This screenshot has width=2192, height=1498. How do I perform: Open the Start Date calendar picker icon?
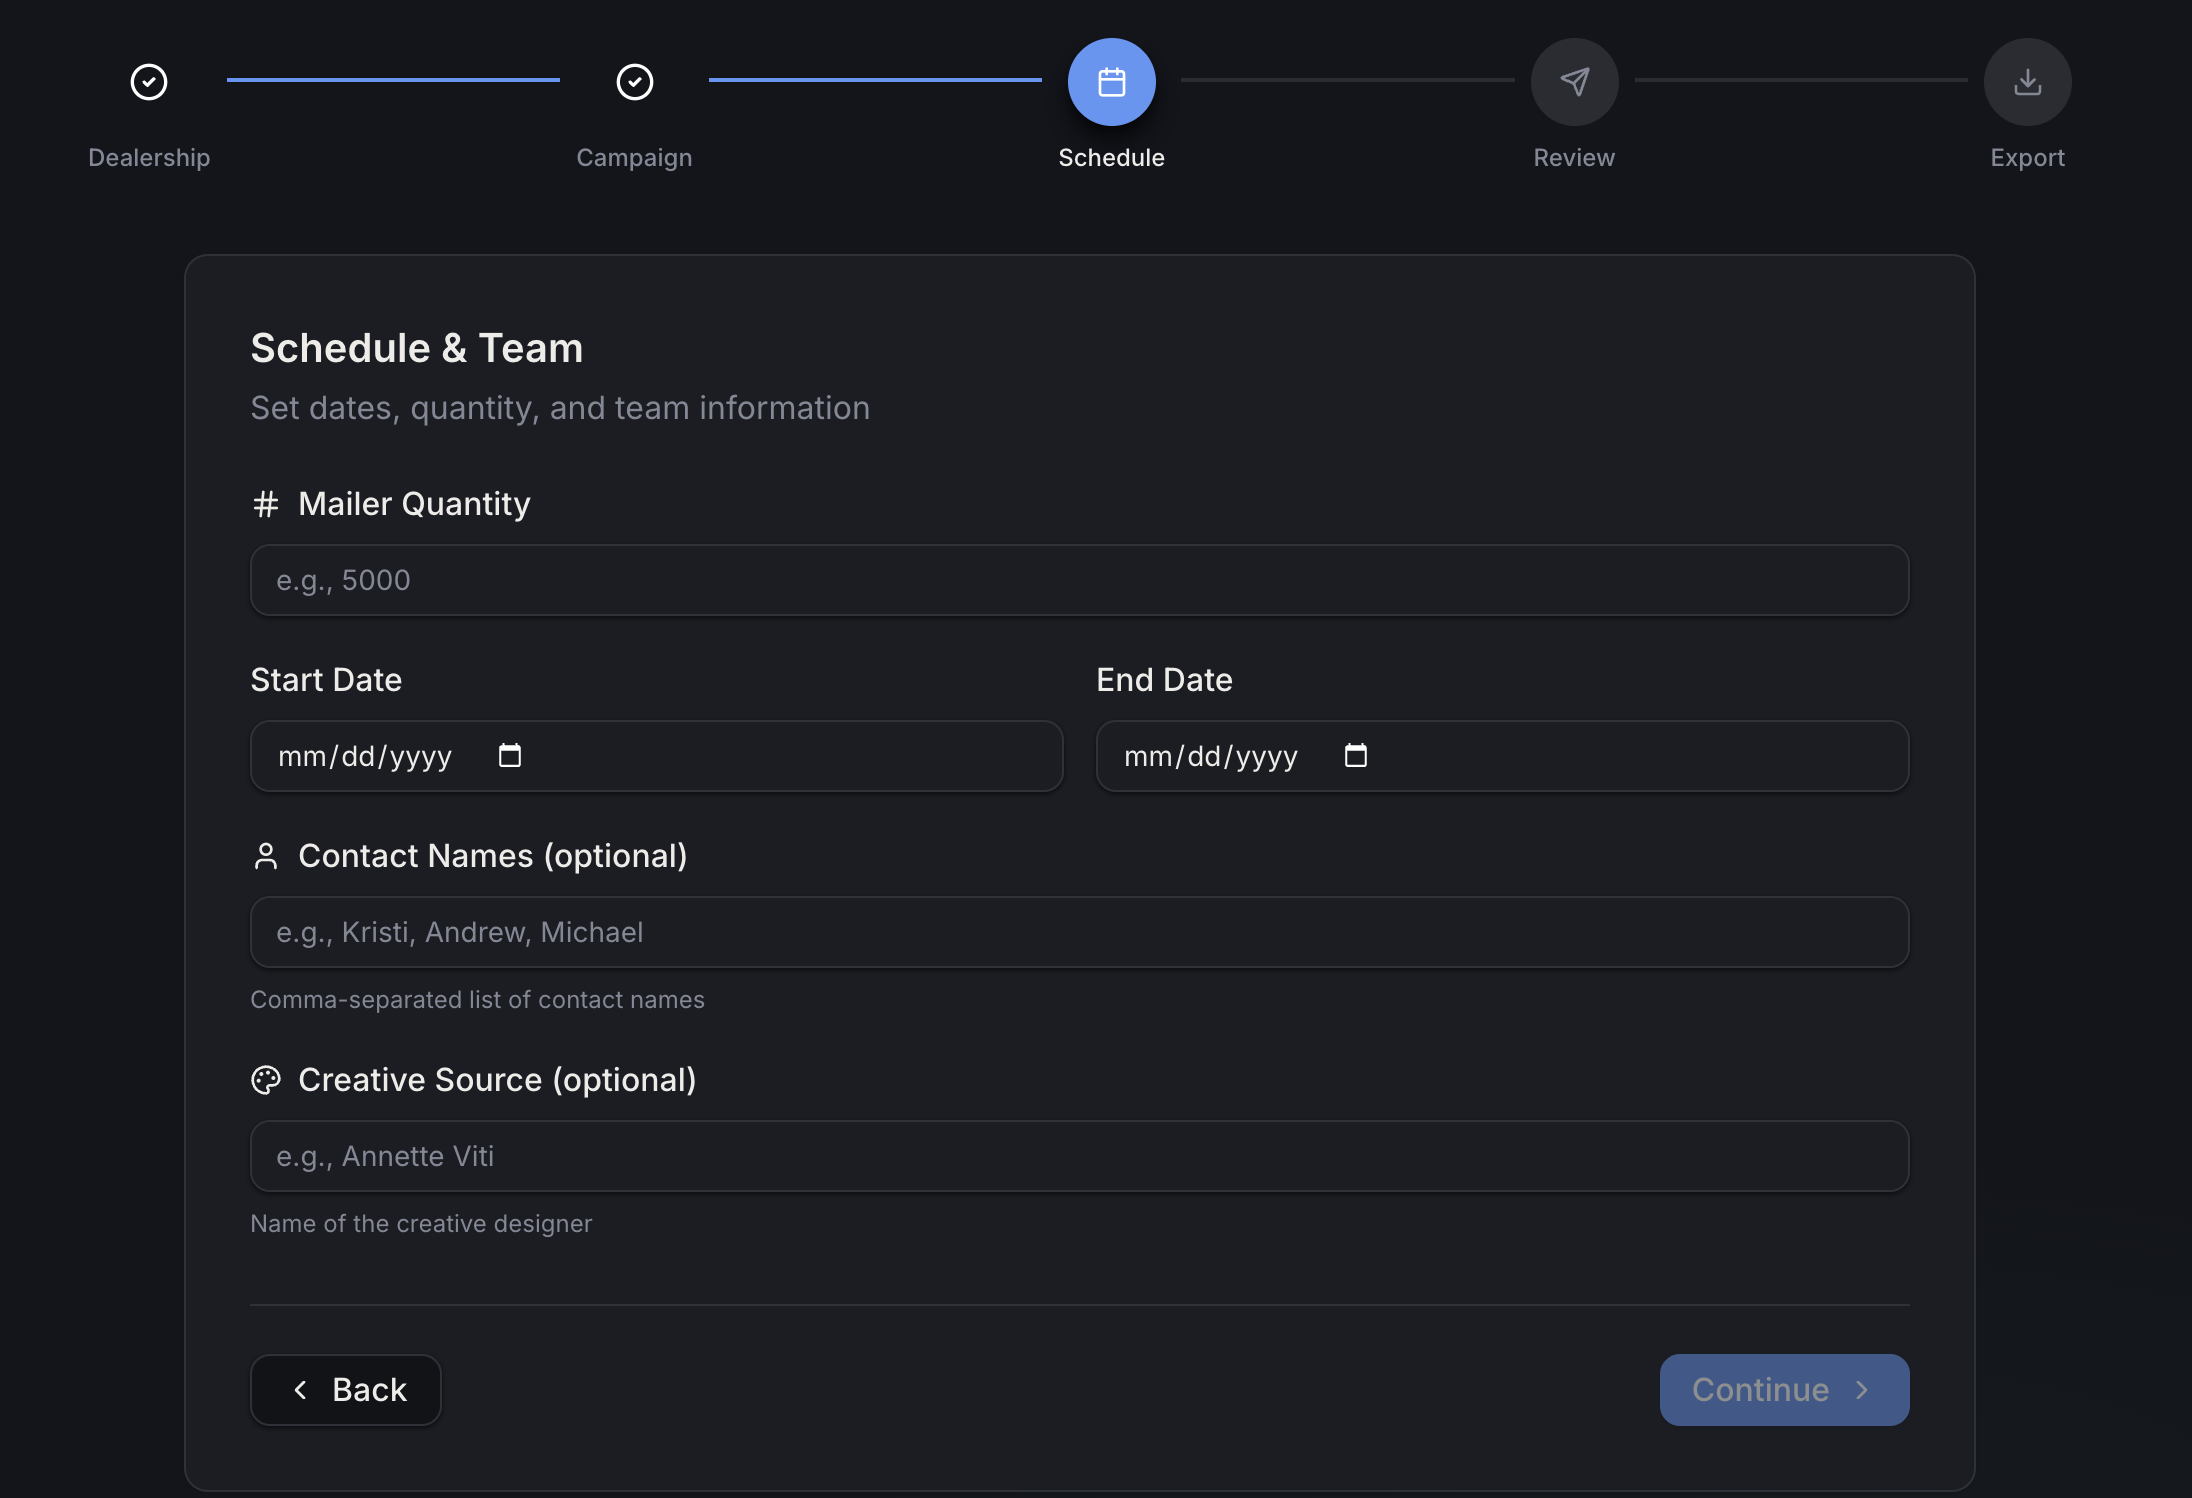(x=510, y=755)
